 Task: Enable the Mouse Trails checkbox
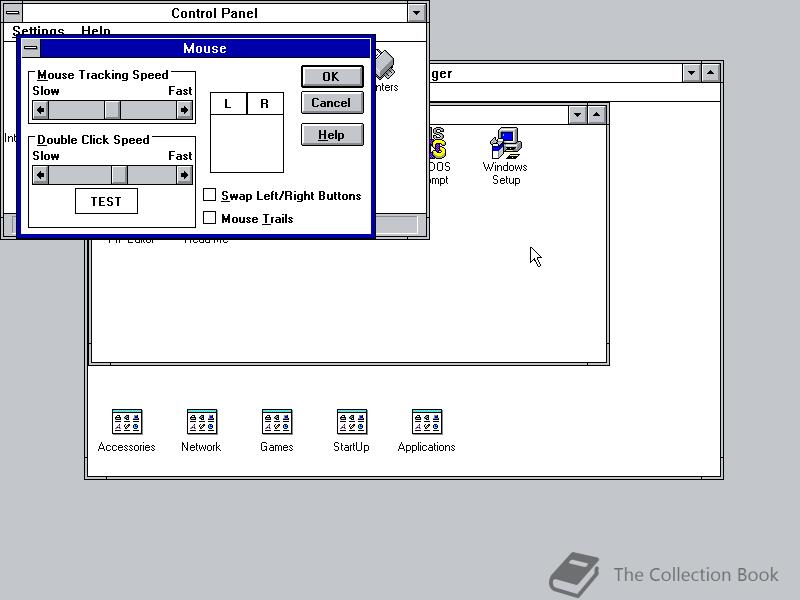[209, 218]
